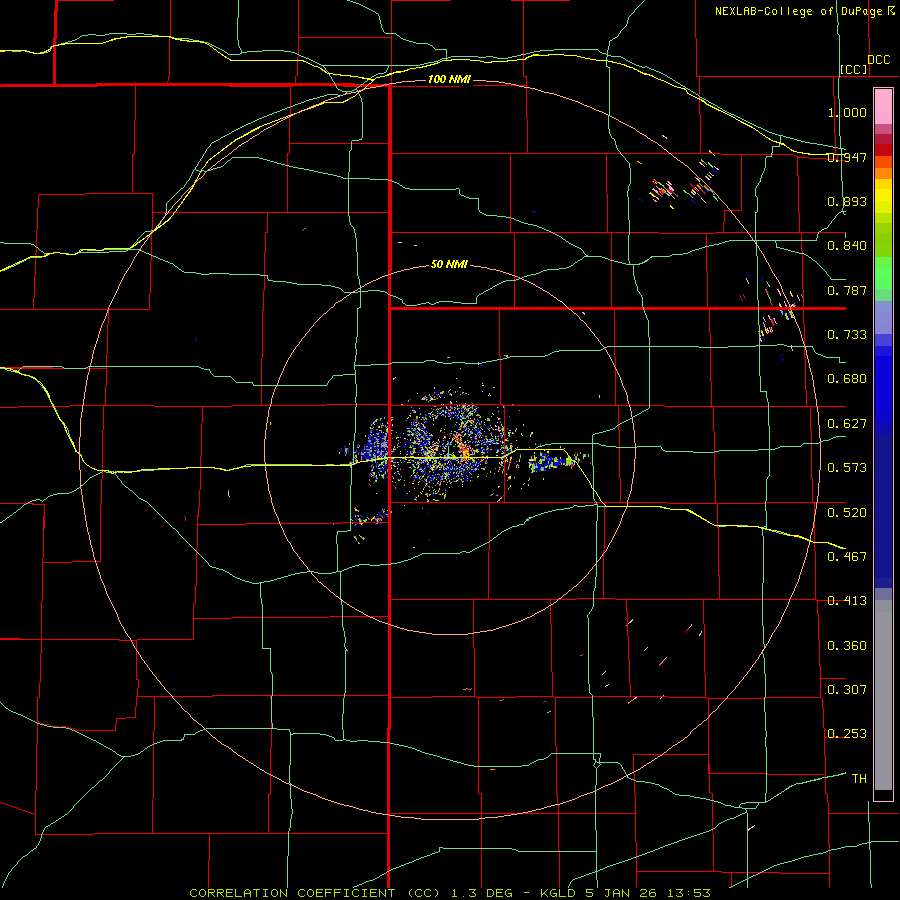900x900 pixels.
Task: Click the bright green color bar segment
Action: [883, 273]
